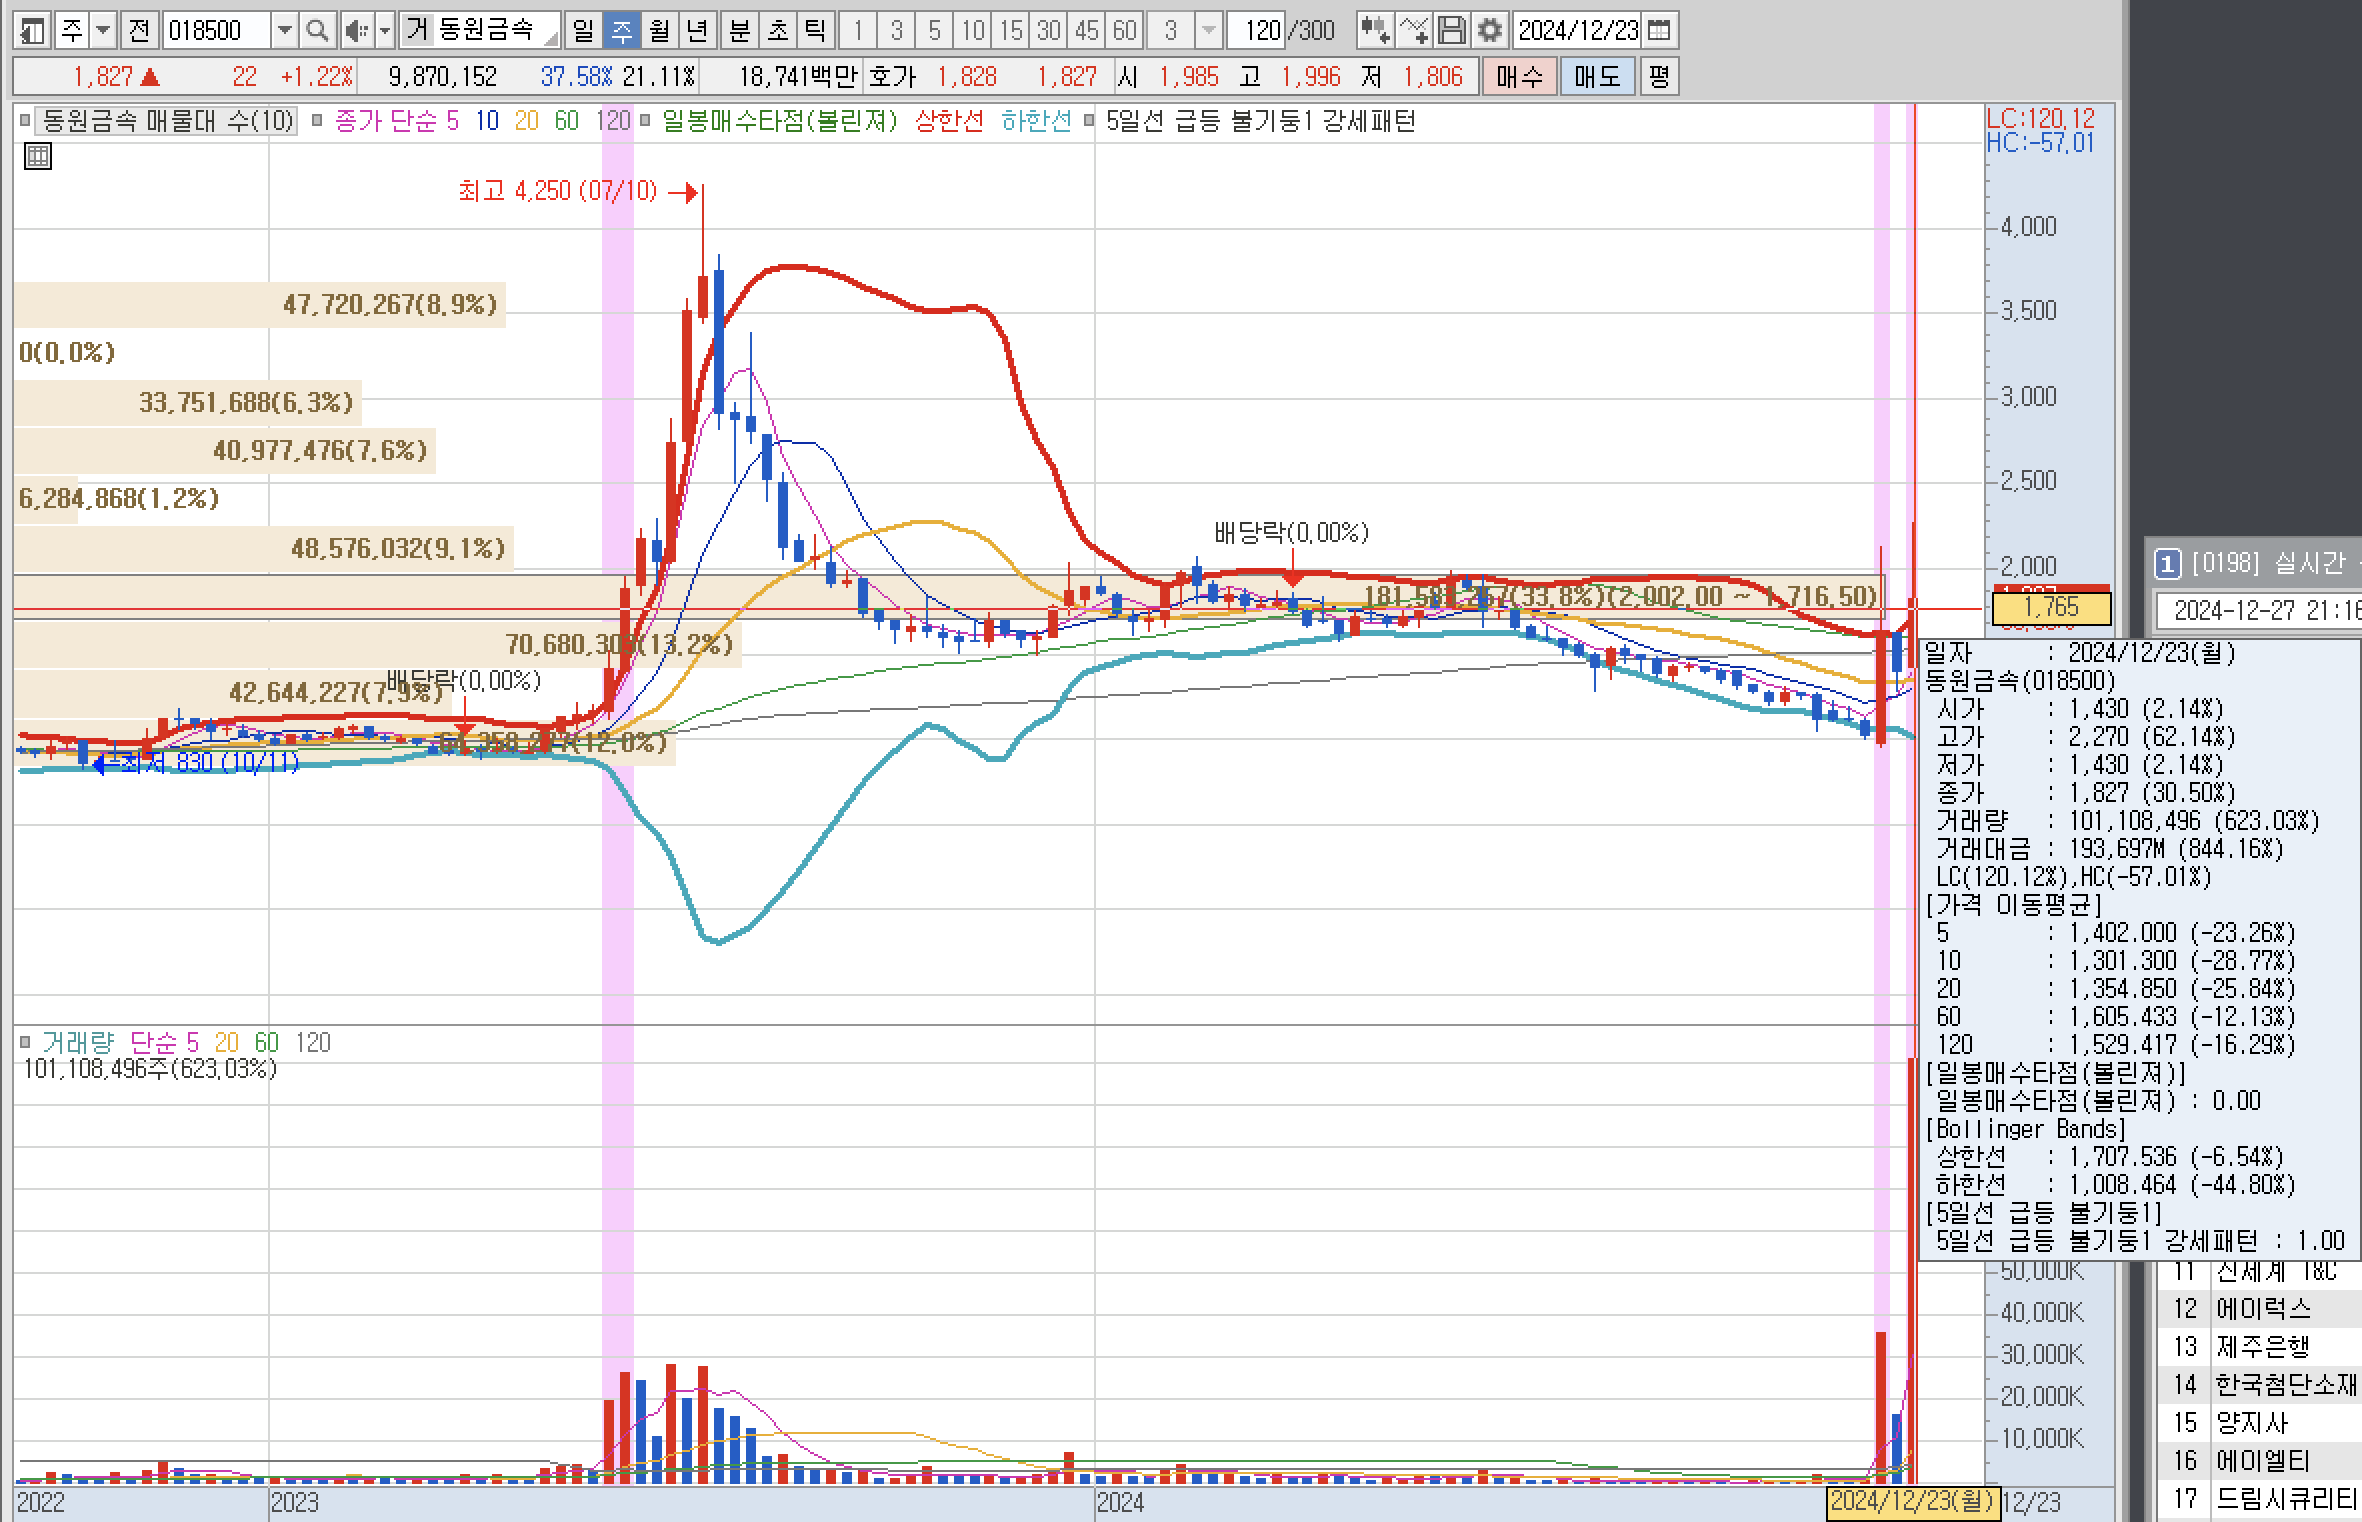This screenshot has height=1522, width=2362.
Task: Switch to 일 daily chart period
Action: coord(583,31)
